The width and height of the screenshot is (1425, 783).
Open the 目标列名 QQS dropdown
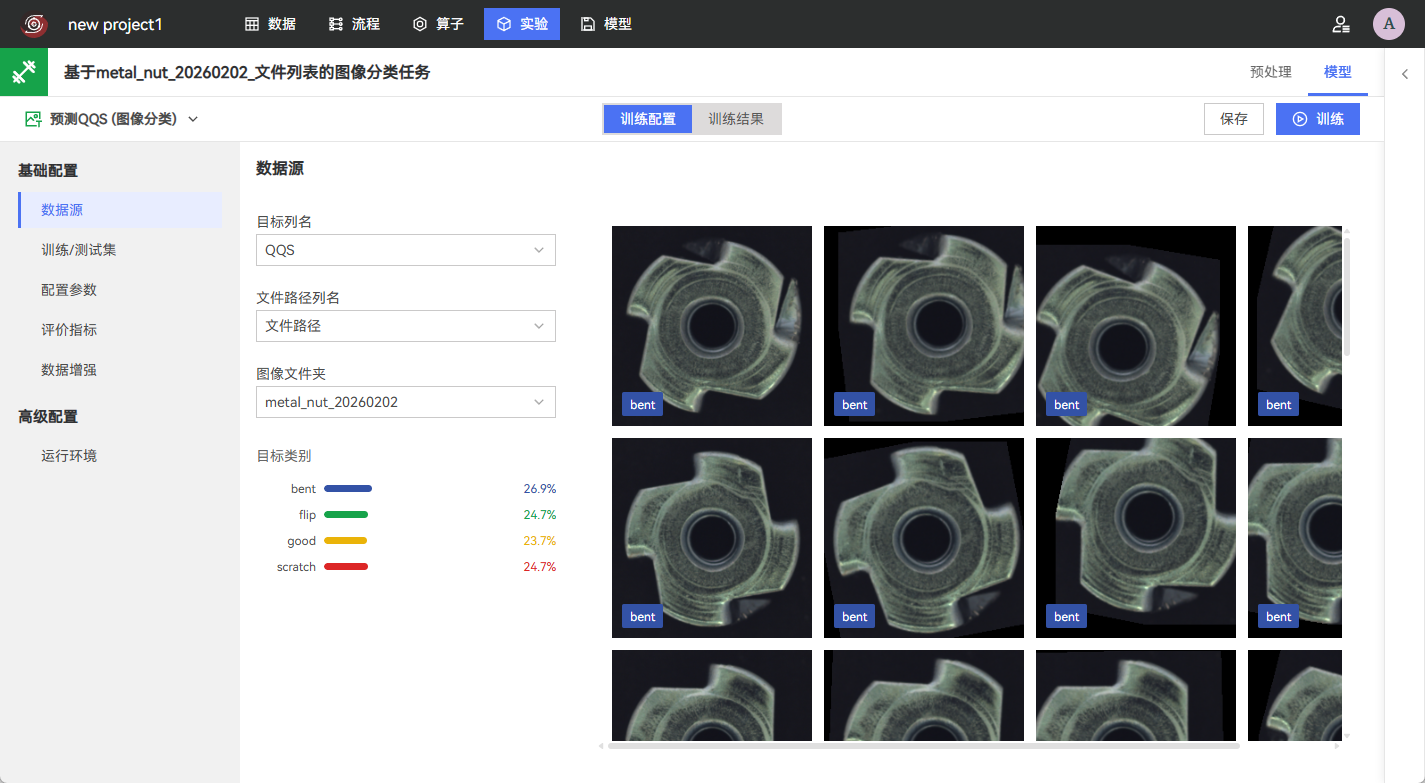406,250
